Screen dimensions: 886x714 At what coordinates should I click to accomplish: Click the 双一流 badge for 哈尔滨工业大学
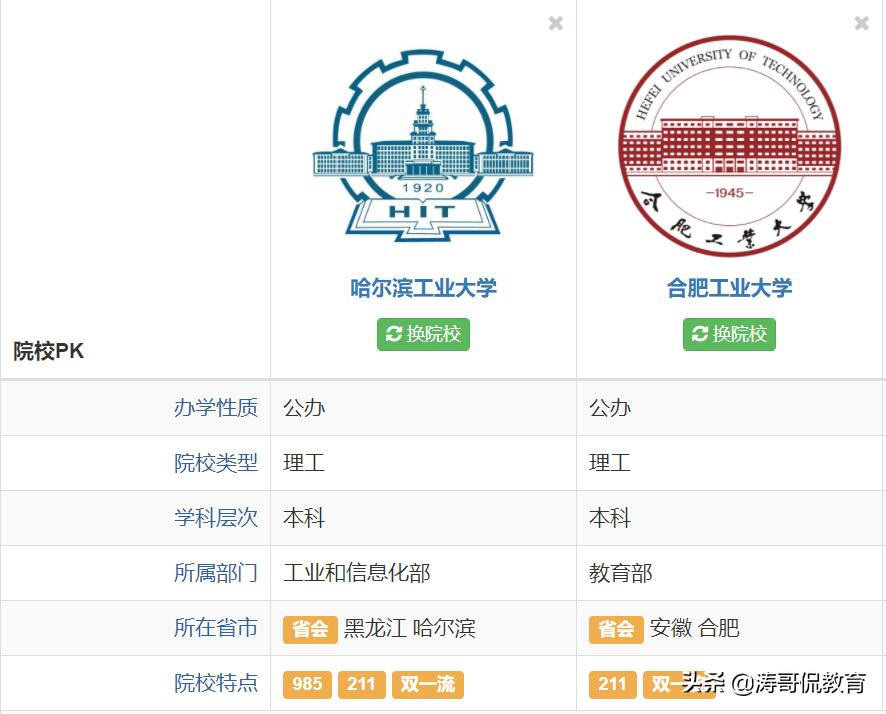click(427, 685)
